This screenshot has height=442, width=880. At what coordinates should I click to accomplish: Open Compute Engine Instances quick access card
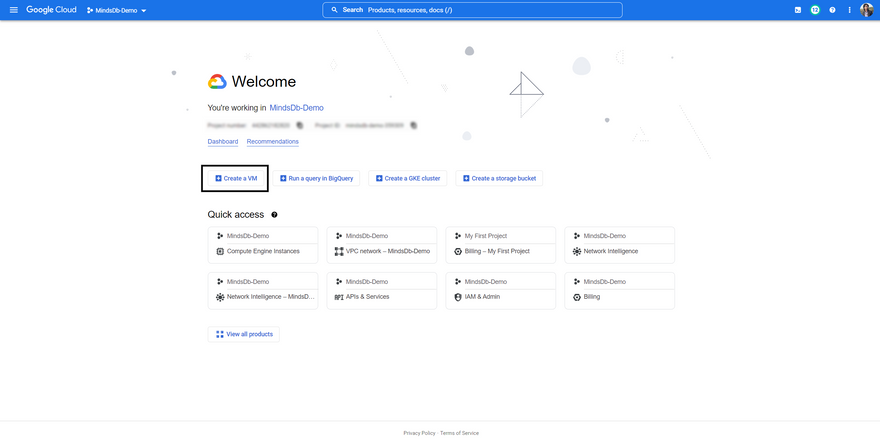[263, 251]
